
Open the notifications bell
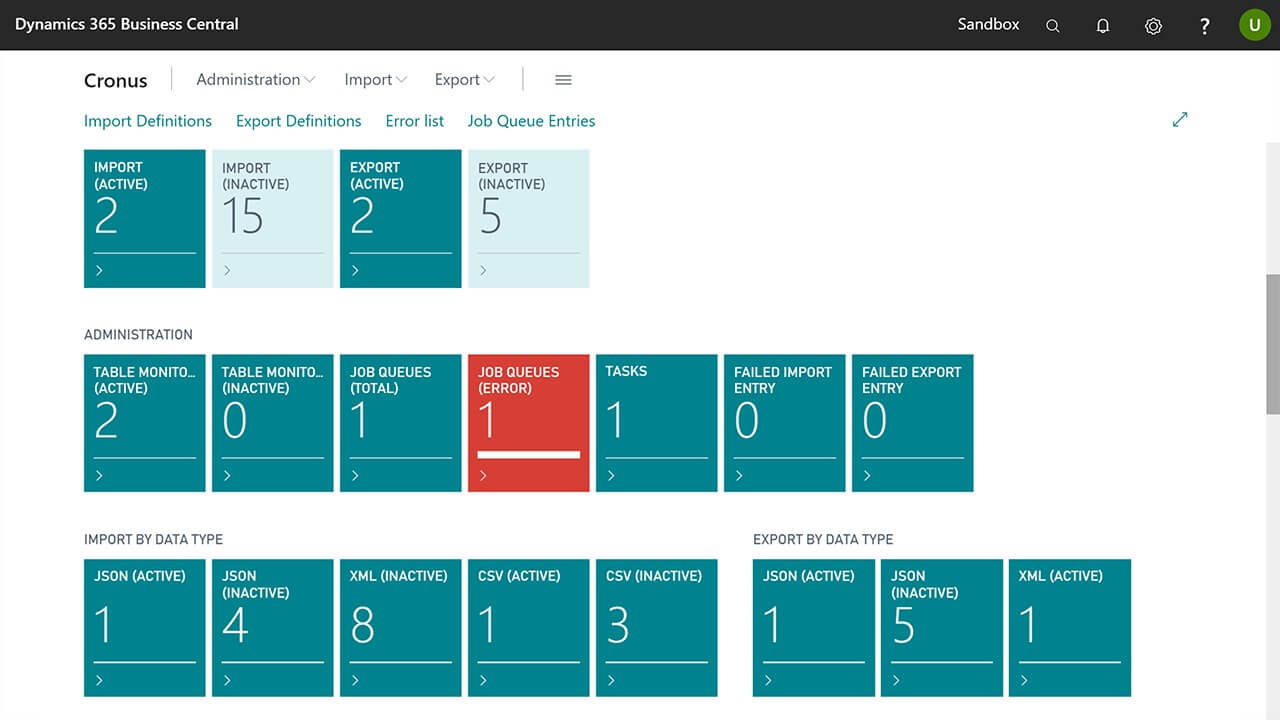(x=1103, y=26)
